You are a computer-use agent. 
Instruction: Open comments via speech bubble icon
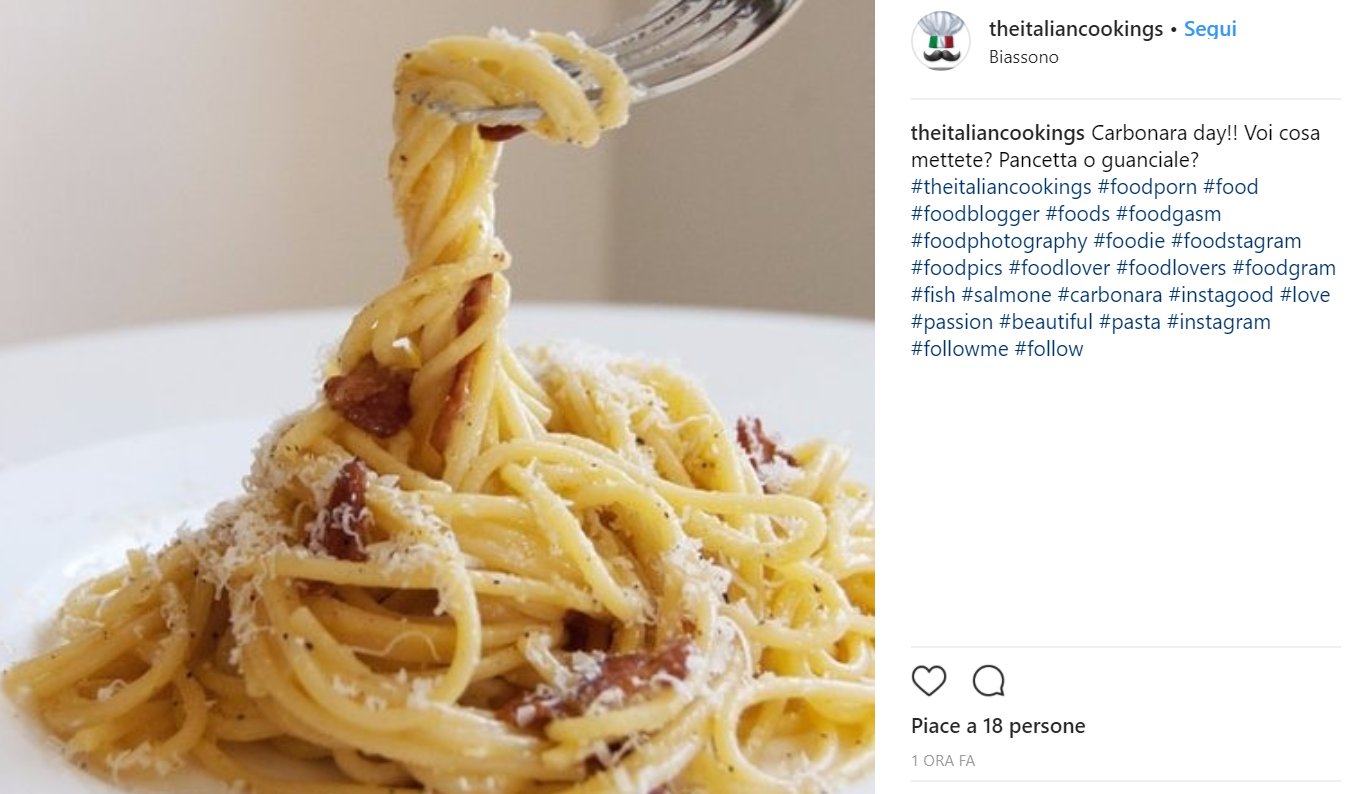(988, 681)
